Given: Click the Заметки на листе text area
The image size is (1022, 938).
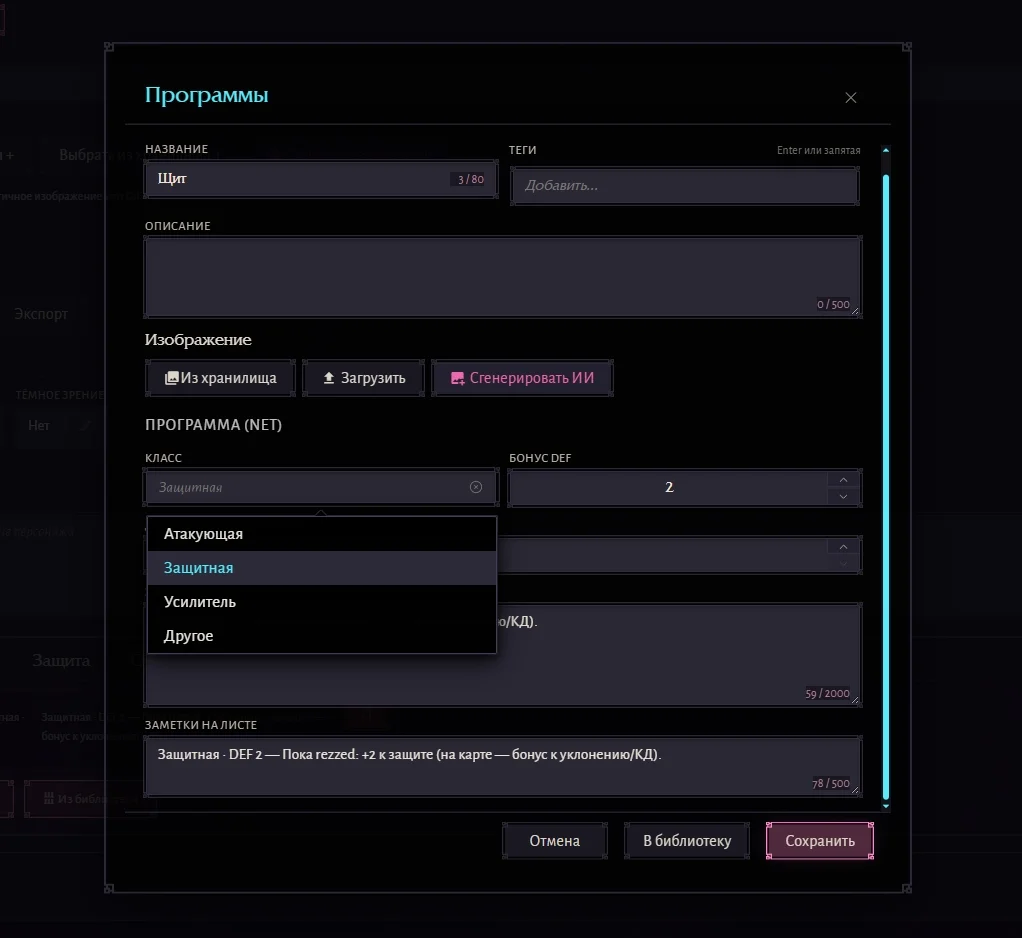Looking at the screenshot, I should [x=503, y=766].
